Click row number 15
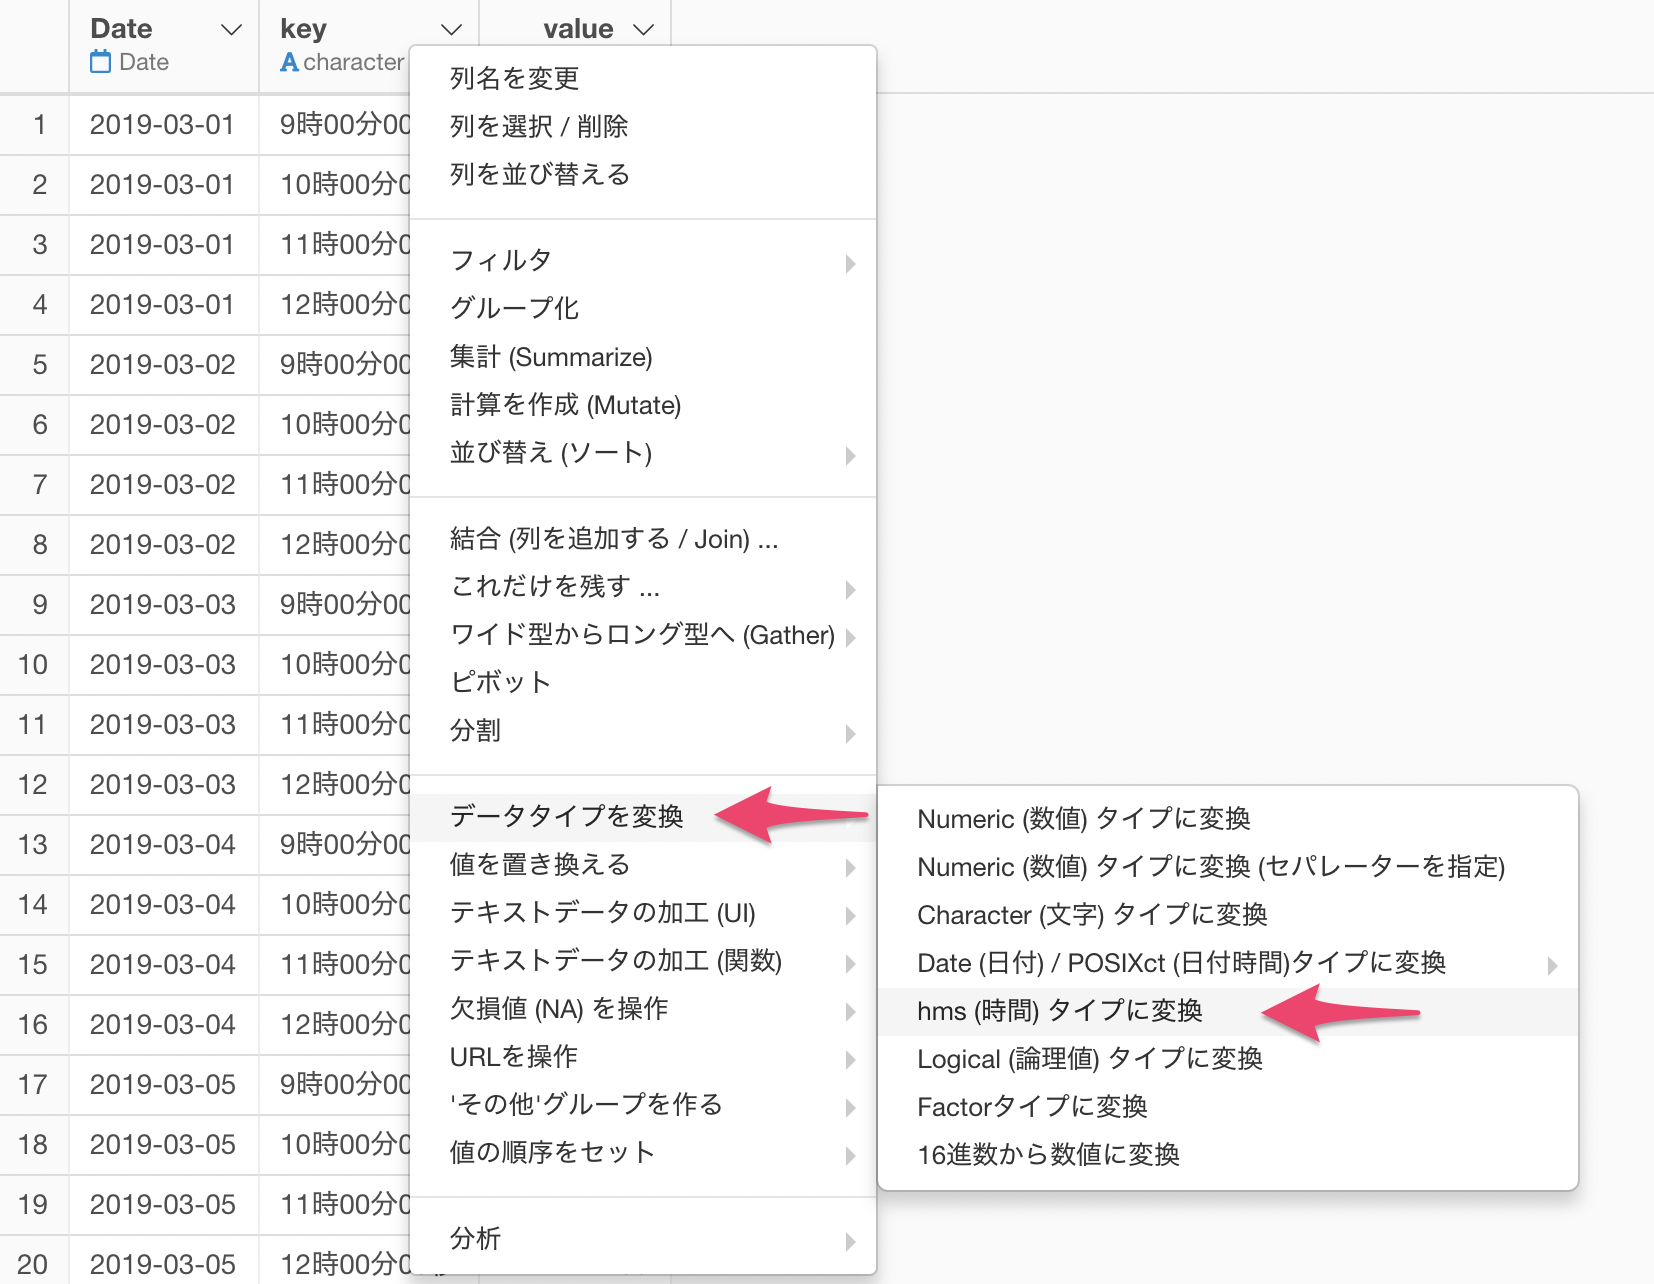This screenshot has width=1654, height=1284. (x=34, y=965)
